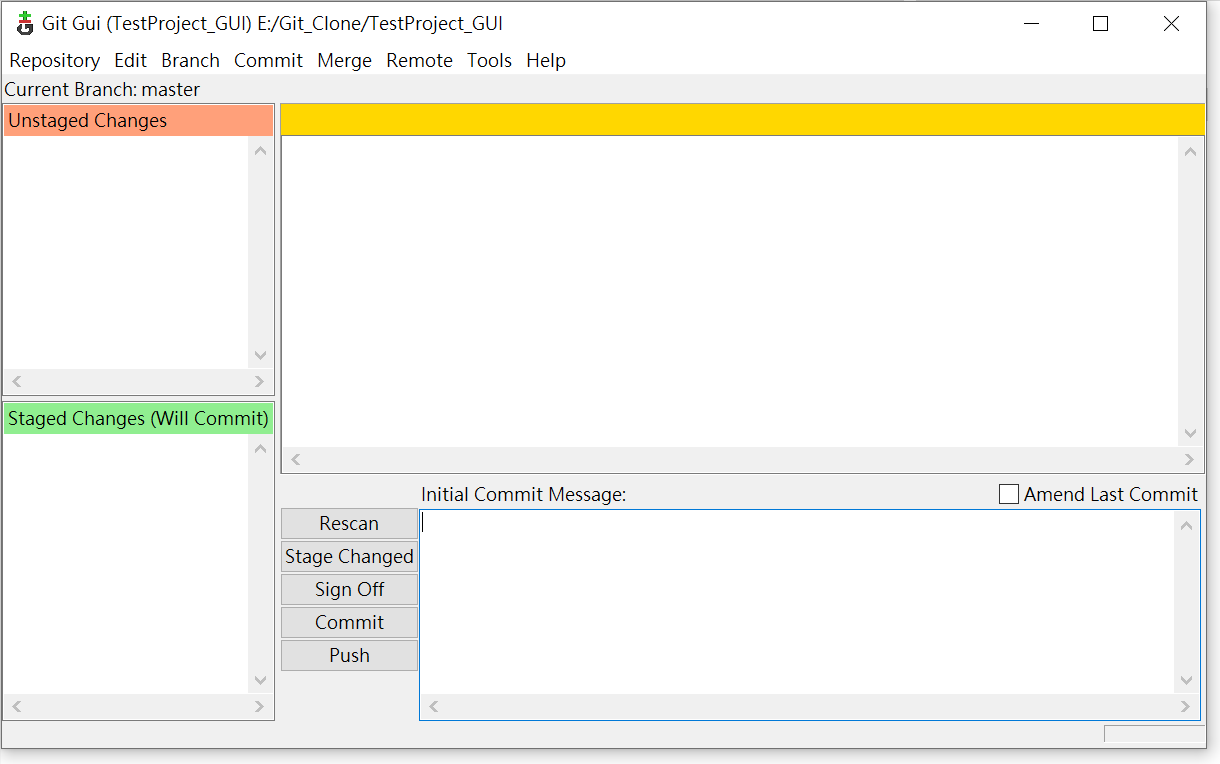Viewport: 1220px width, 764px height.
Task: Click down arrow of diff pane scrollbar
Action: (1190, 433)
